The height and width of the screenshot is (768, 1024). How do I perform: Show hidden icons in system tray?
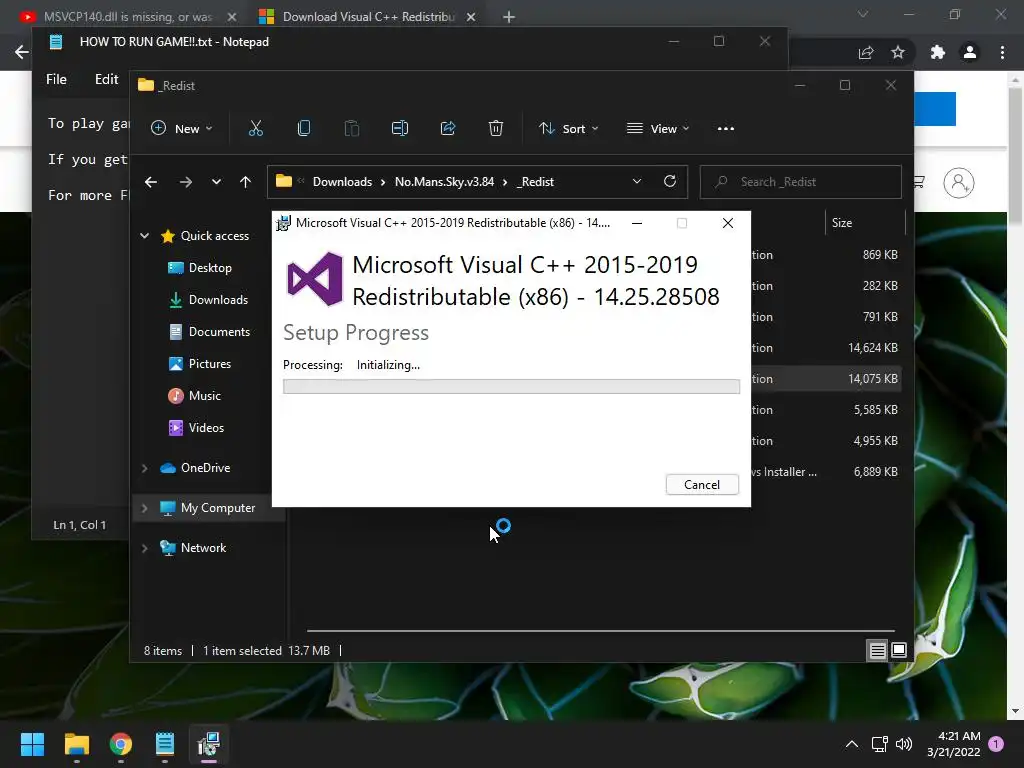[x=852, y=744]
